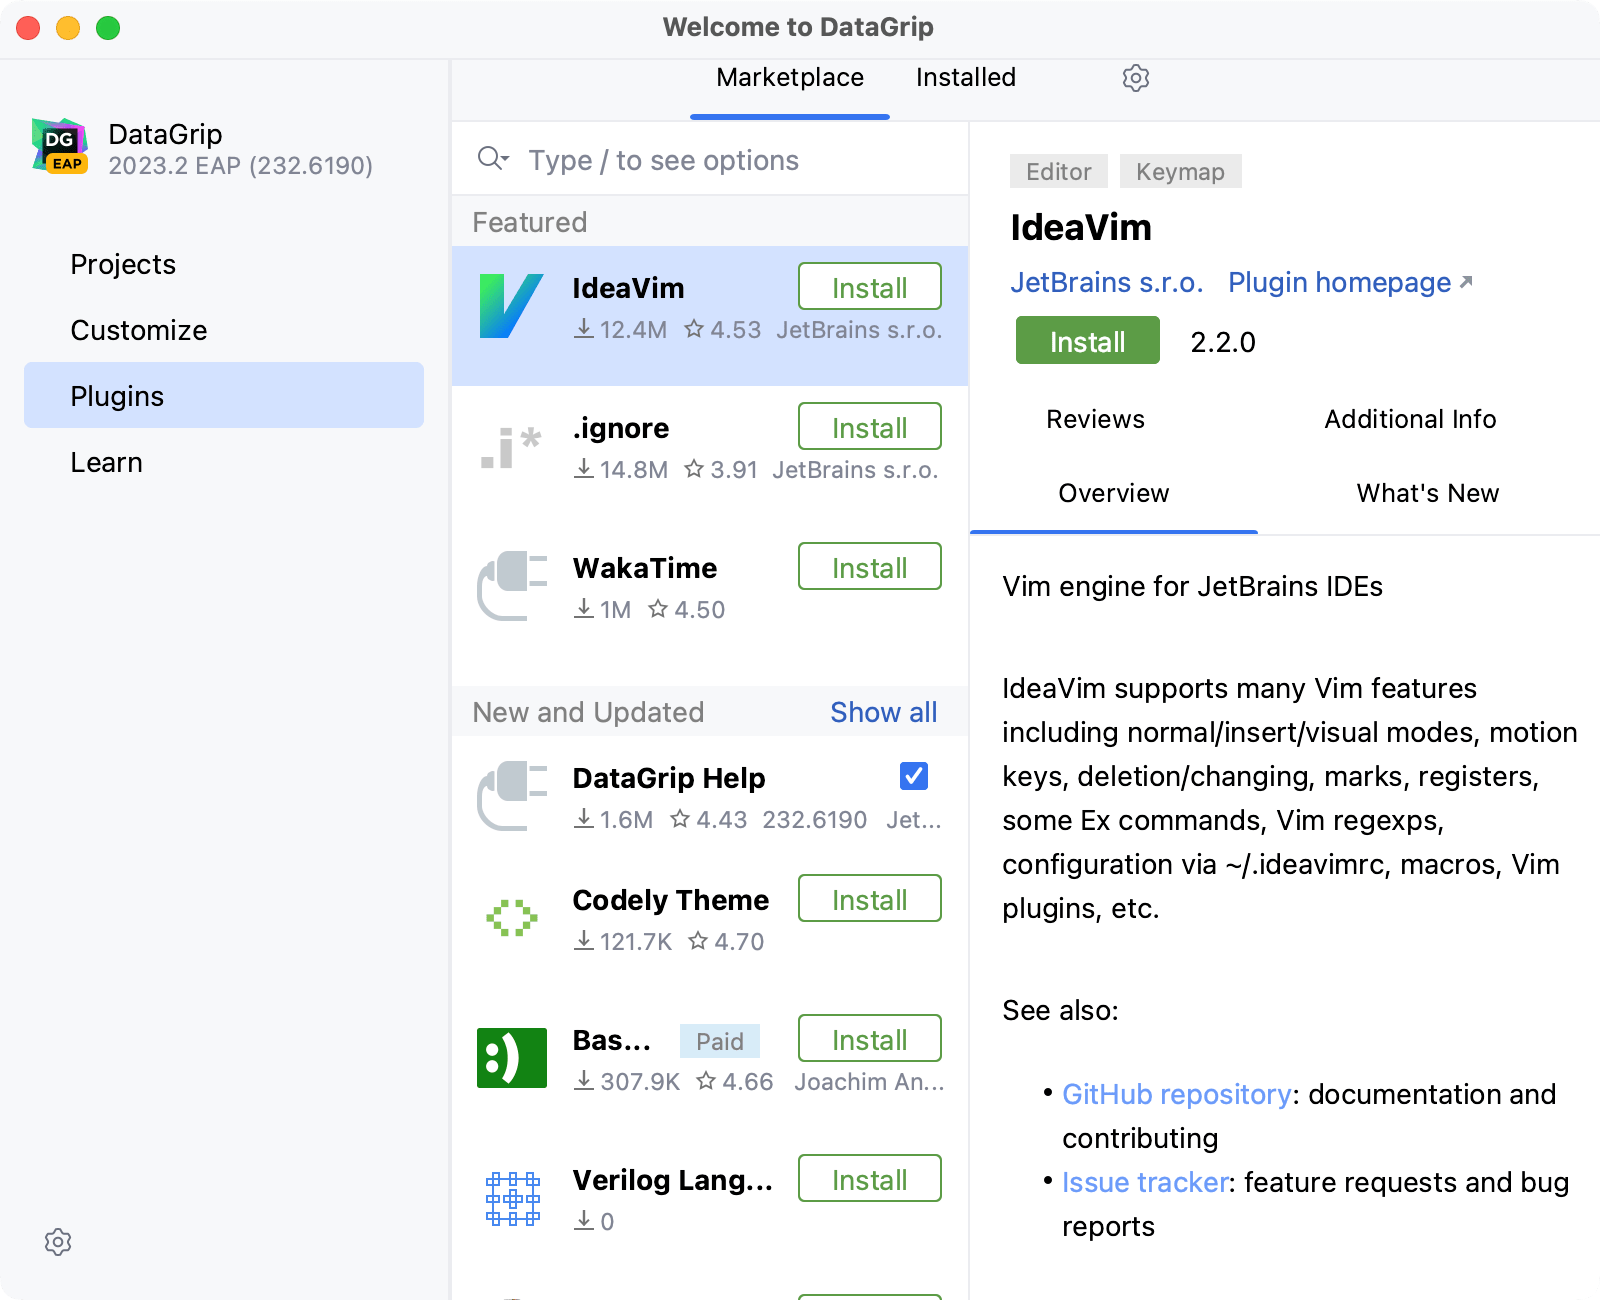The height and width of the screenshot is (1300, 1600).
Task: Click the green smiley icon of the paid plugin
Action: point(511,1058)
